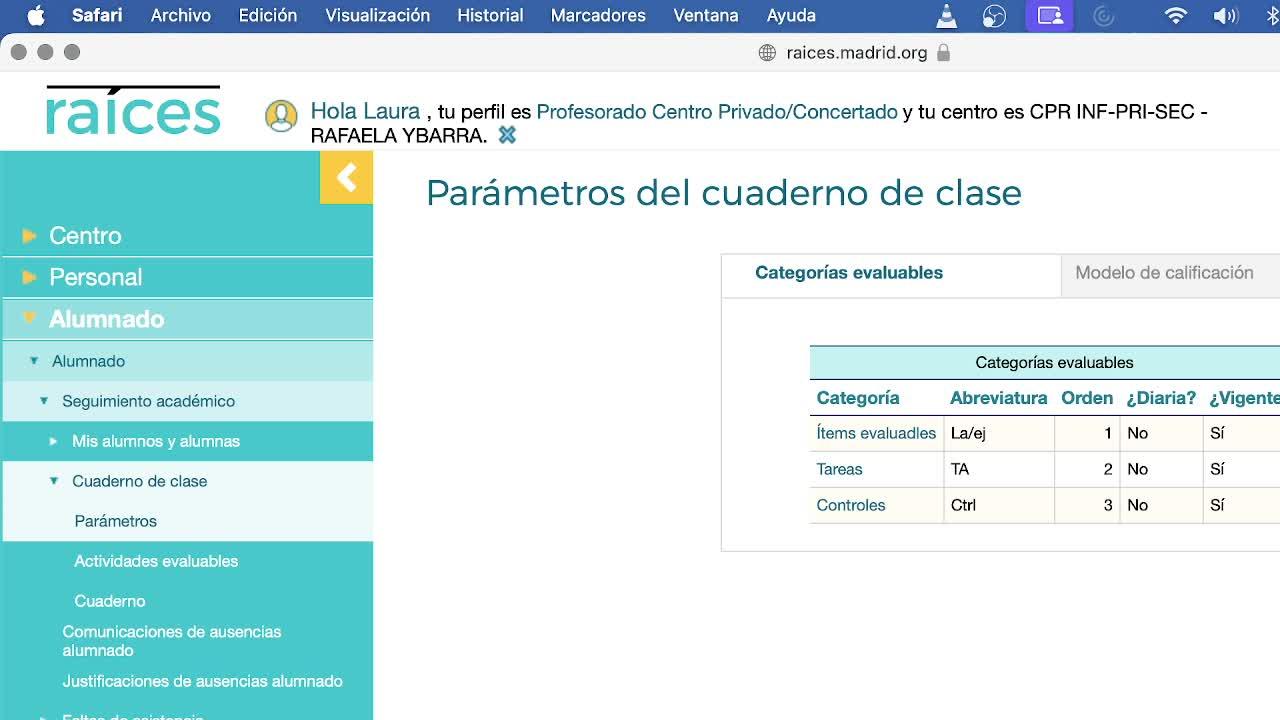Click the No cell in the Tareas row

tap(1161, 469)
